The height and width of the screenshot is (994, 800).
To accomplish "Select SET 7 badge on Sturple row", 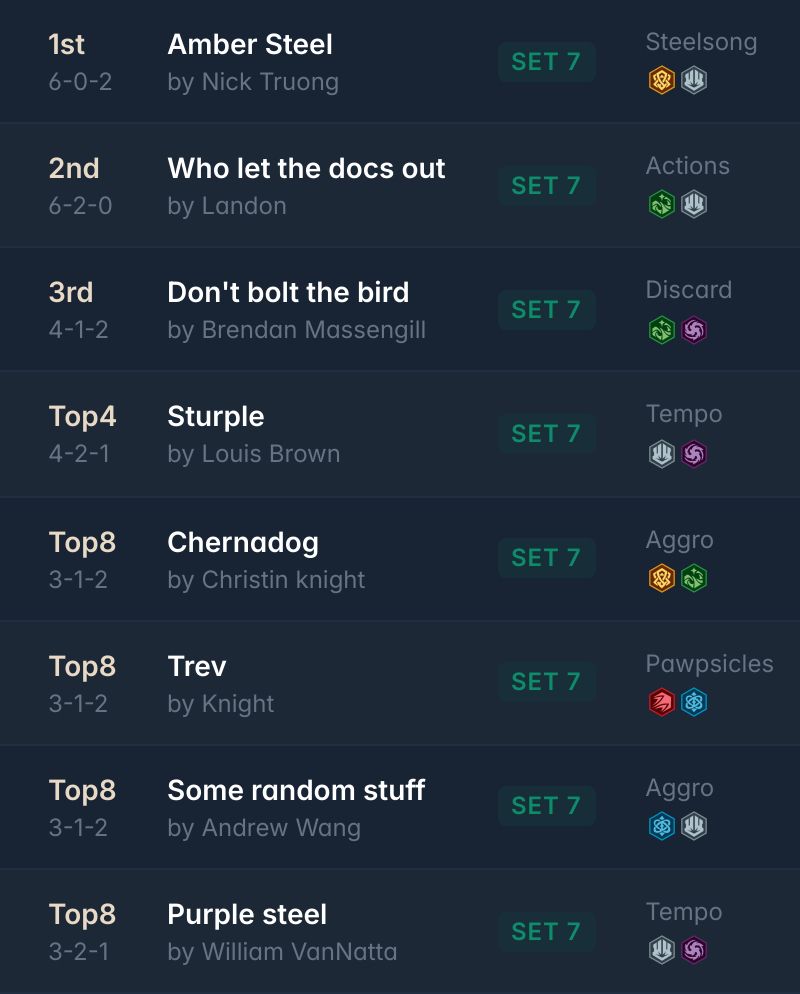I will pos(546,434).
